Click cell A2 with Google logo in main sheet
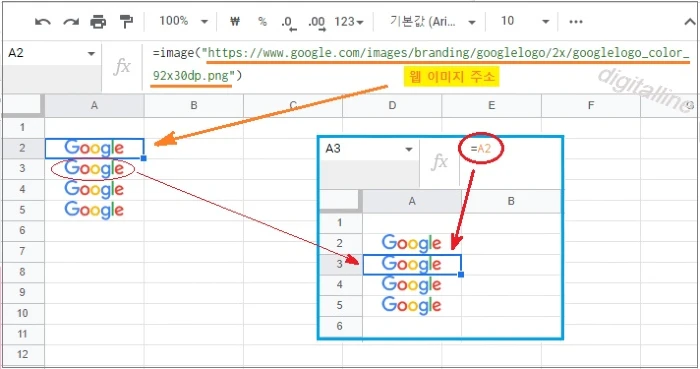Image resolution: width=700 pixels, height=369 pixels. pos(94,148)
